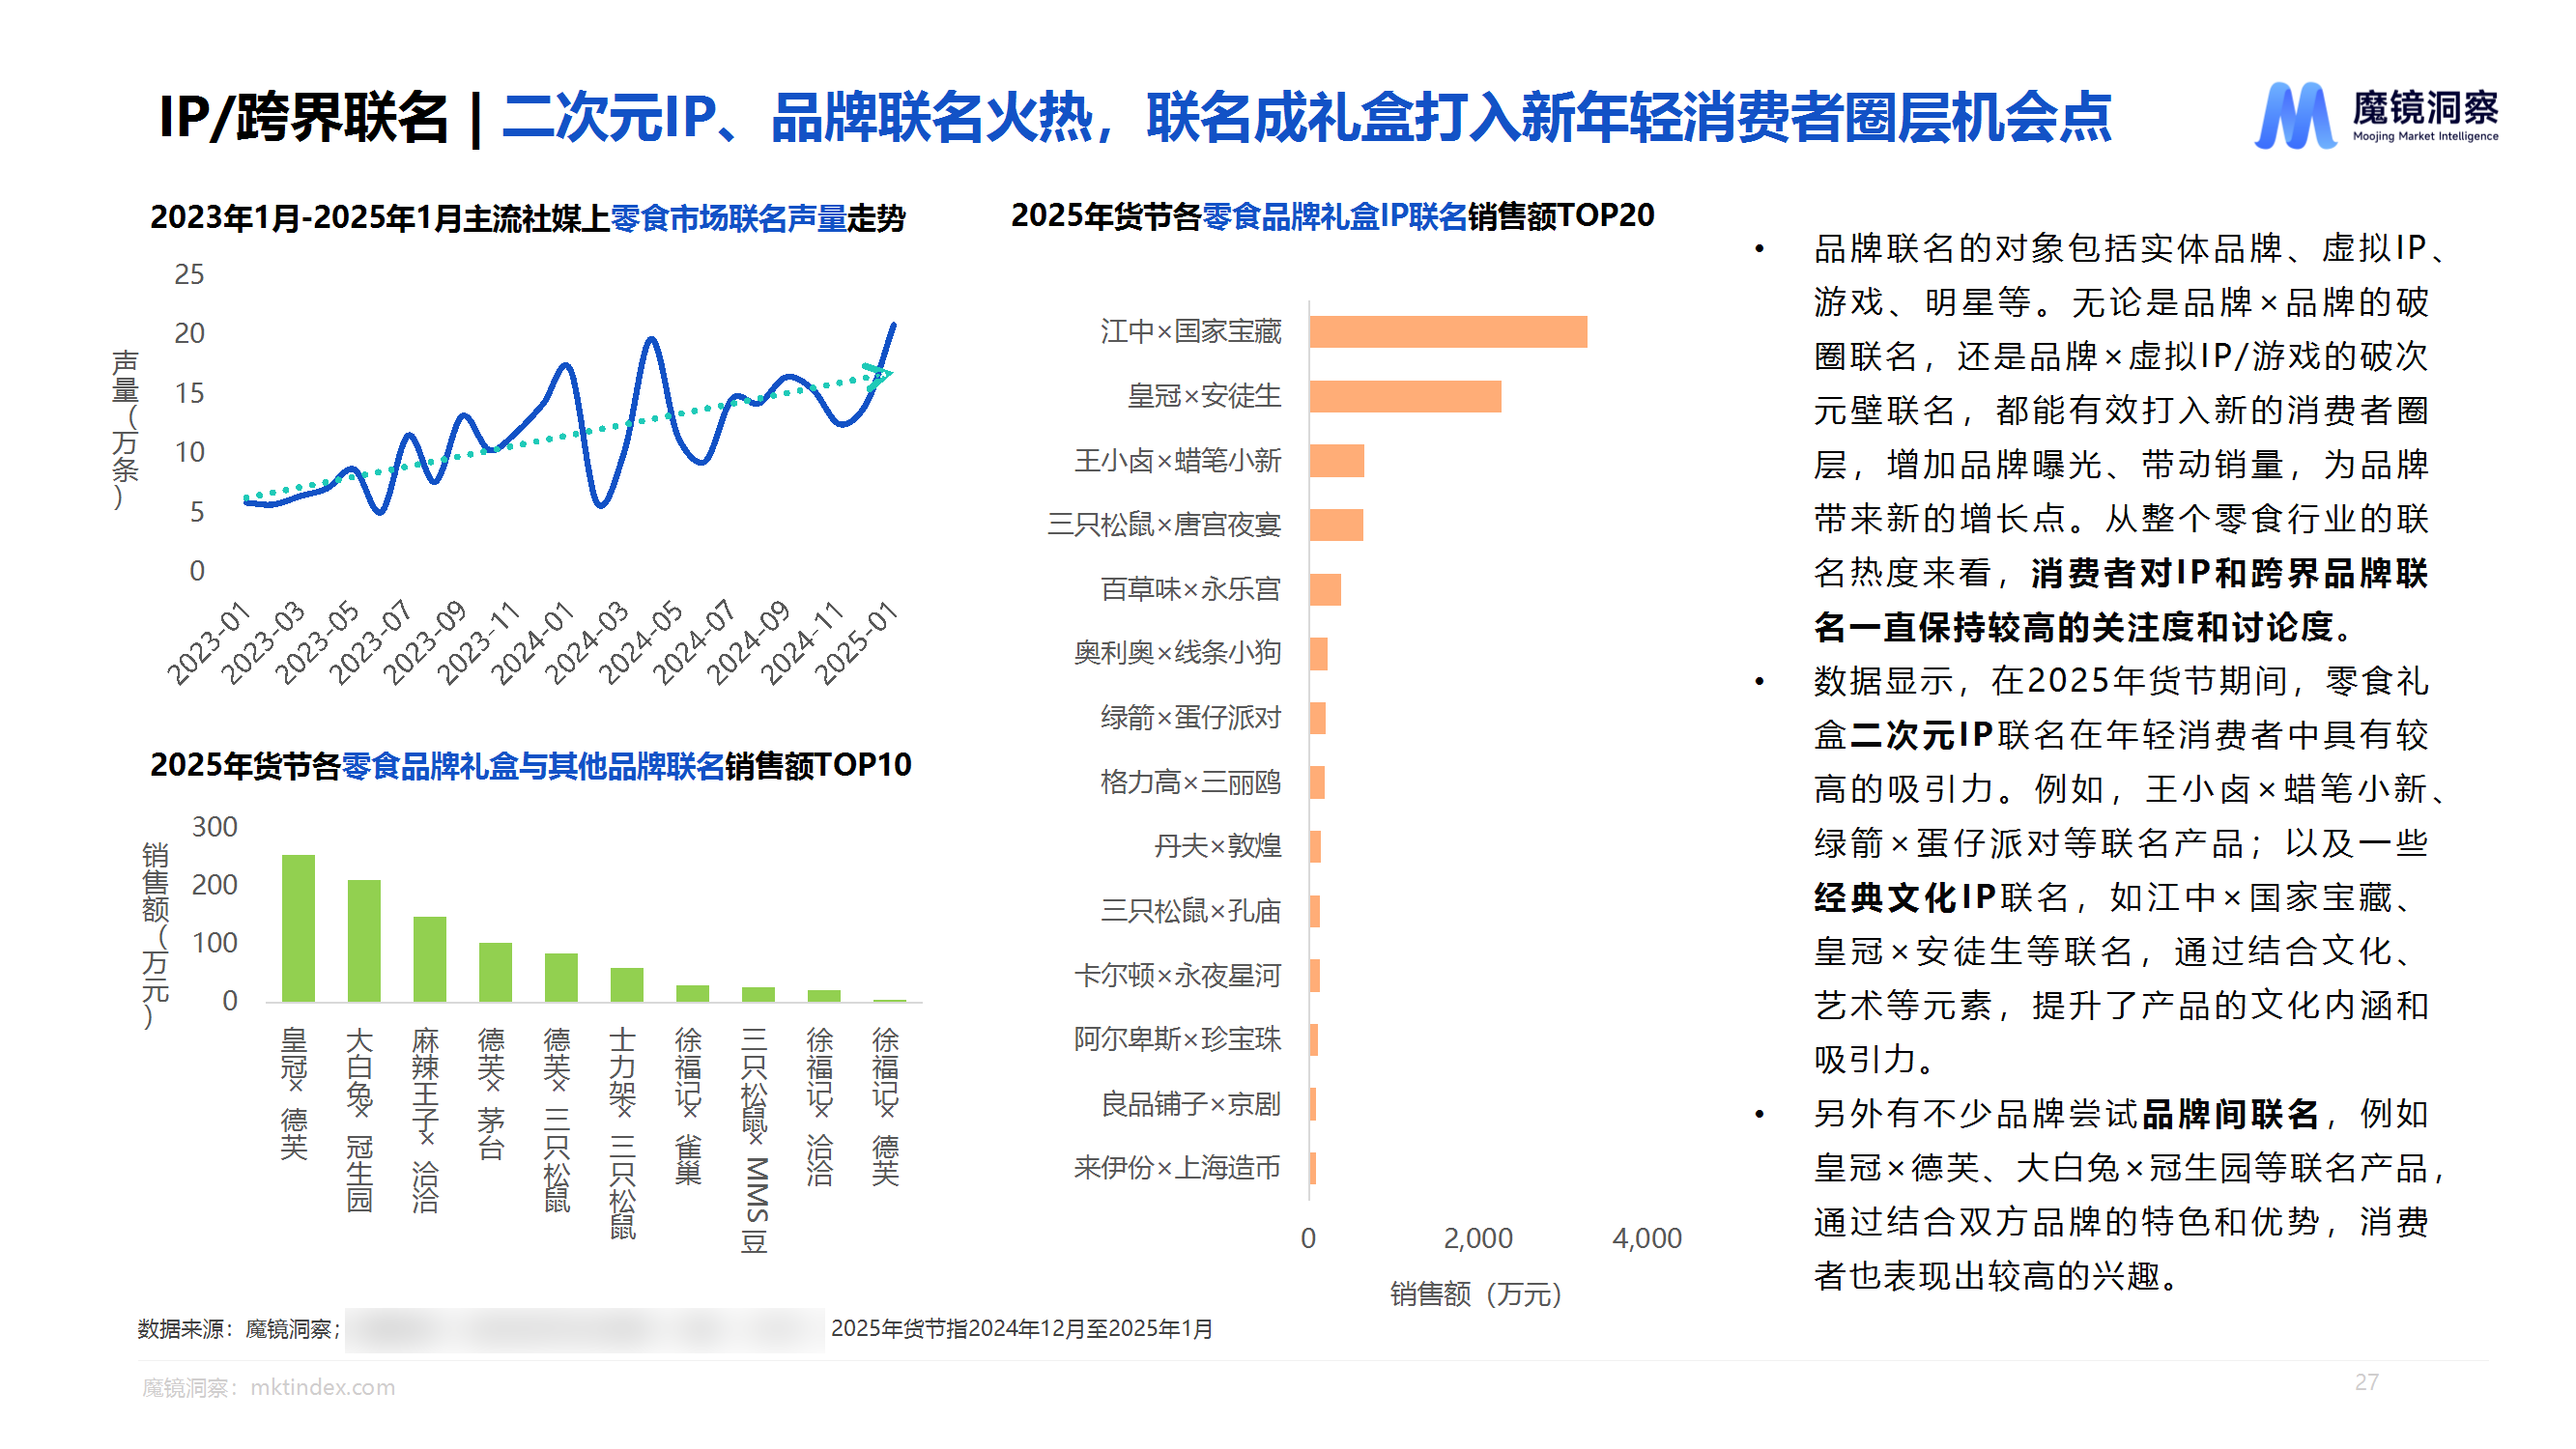
Task: Click the label '徐福记×雀巢'
Action: click(x=688, y=1106)
